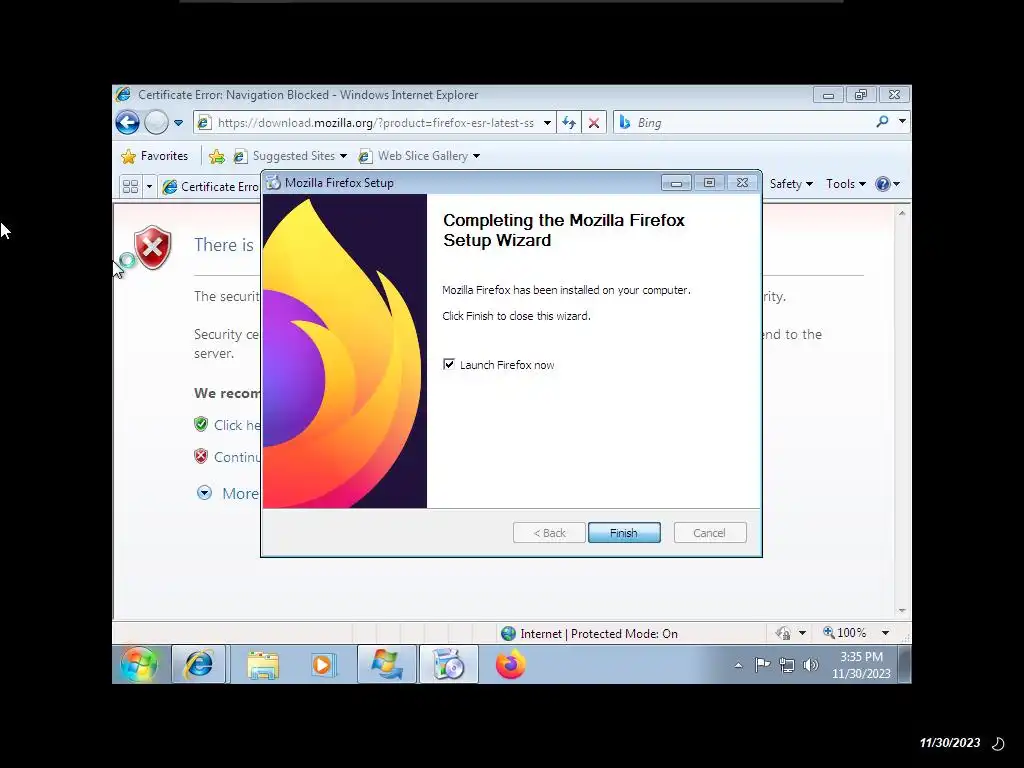Click the volume speaker tray icon
Viewport: 1024px width, 768px height.
(x=810, y=665)
